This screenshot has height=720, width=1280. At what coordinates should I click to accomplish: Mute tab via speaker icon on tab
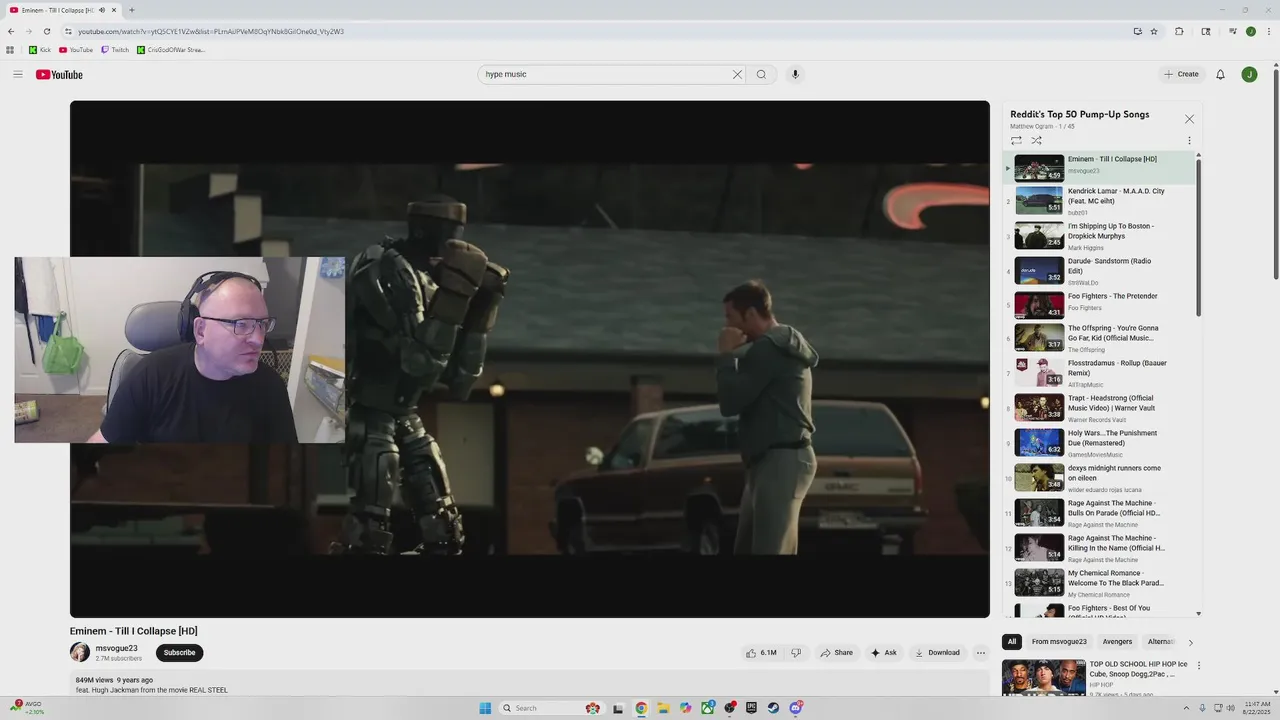click(102, 10)
